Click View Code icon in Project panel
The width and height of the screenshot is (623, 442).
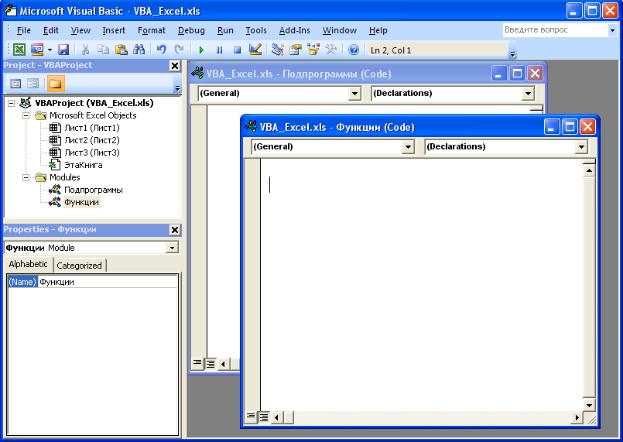pos(15,83)
